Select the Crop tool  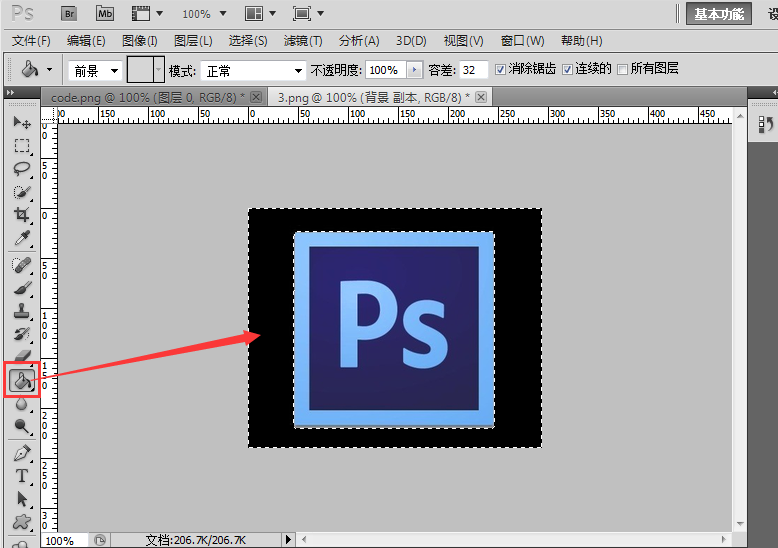tap(21, 215)
